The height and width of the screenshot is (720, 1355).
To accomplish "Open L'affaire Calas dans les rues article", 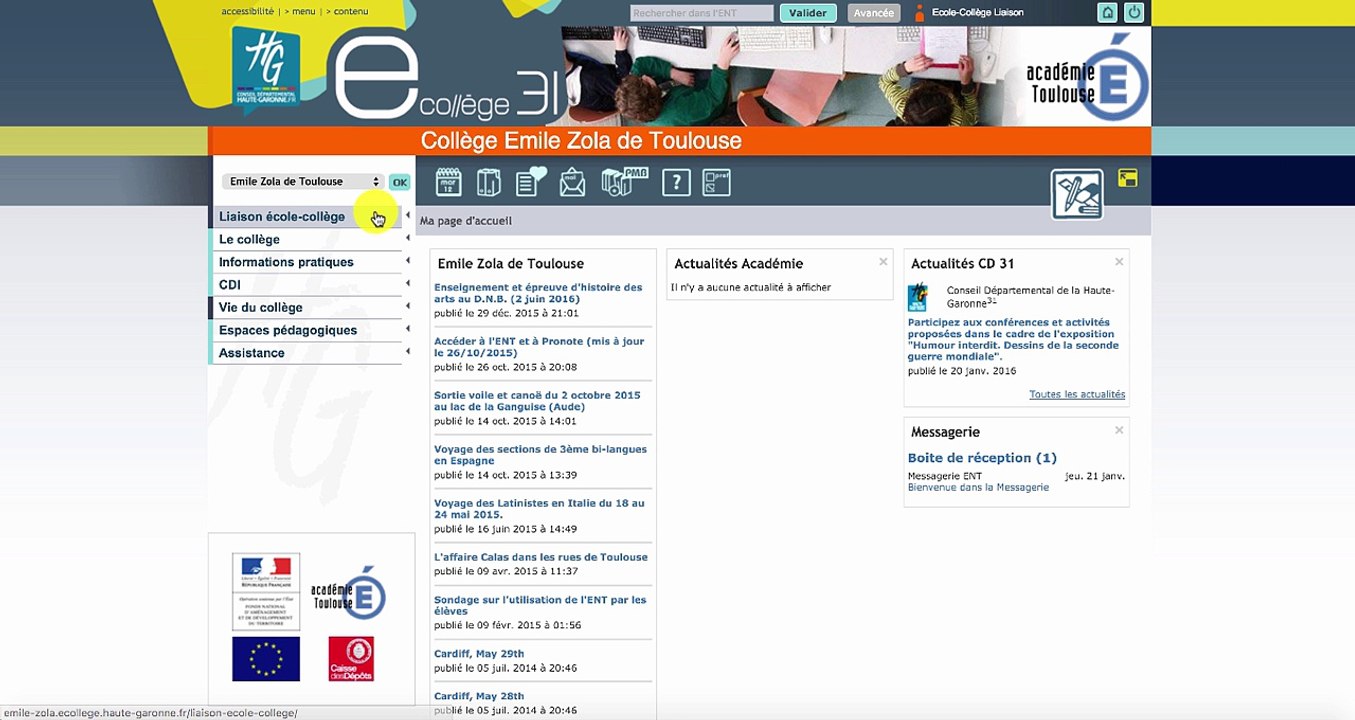I will [x=541, y=557].
